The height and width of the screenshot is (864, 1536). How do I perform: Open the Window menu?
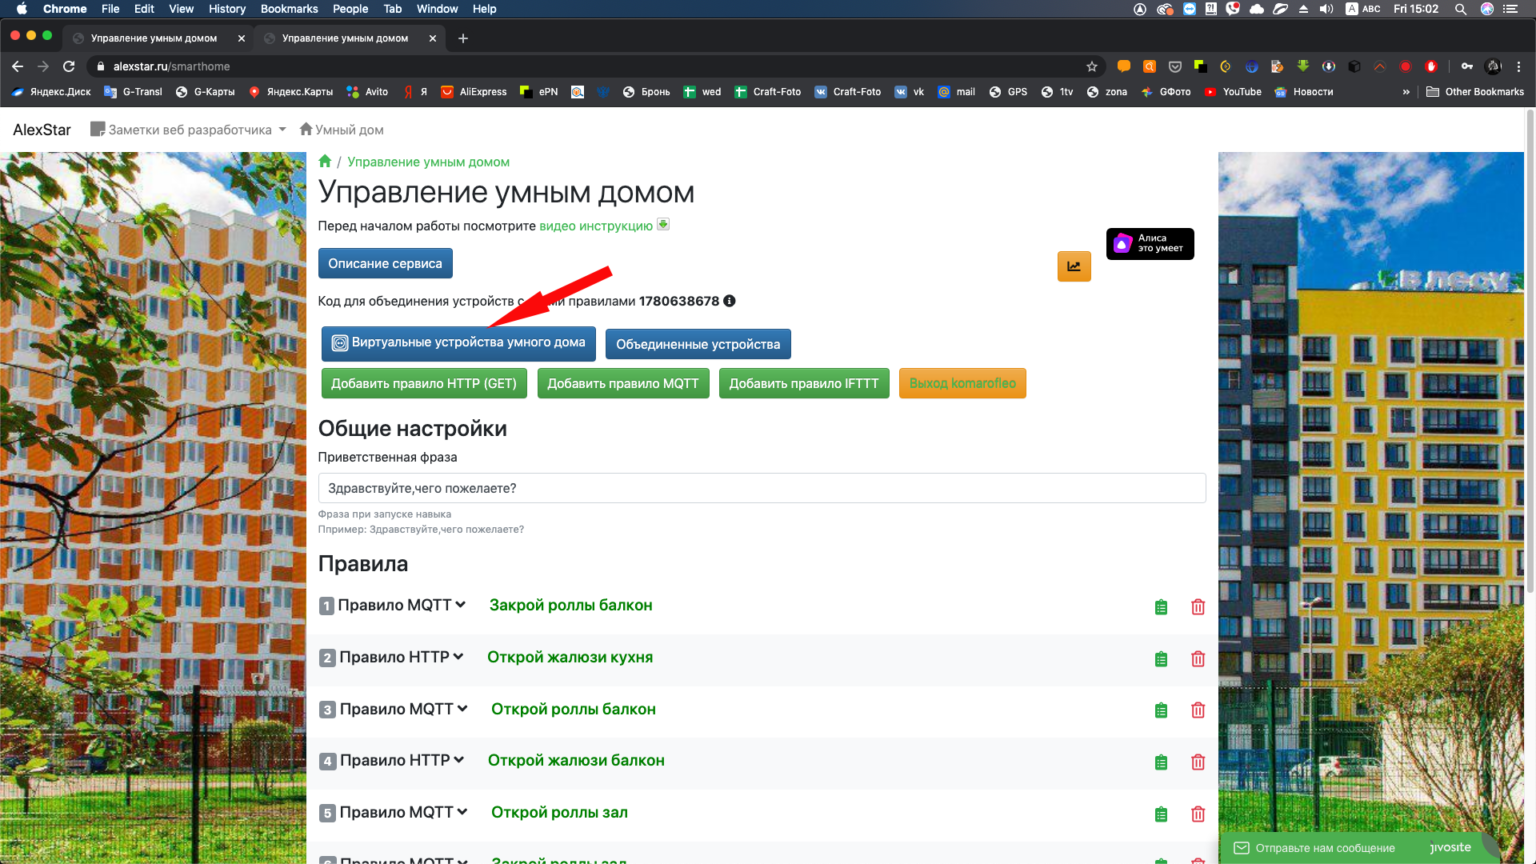point(437,9)
